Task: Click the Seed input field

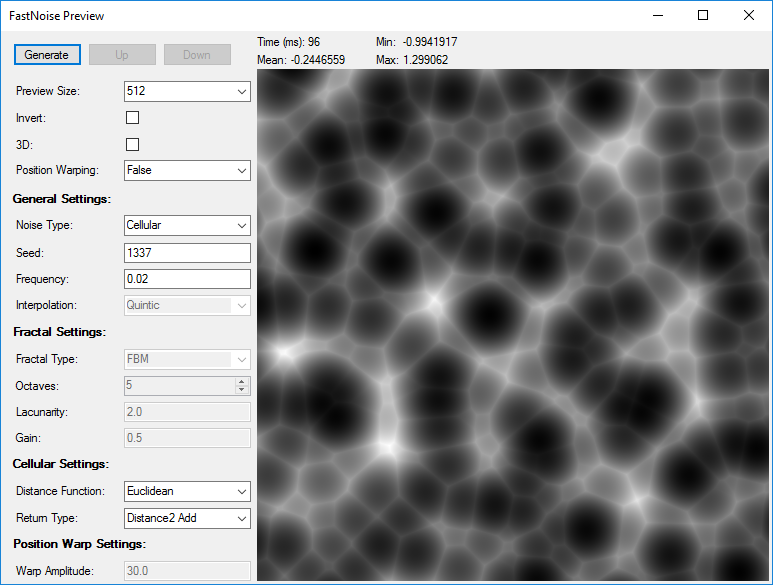Action: tap(187, 253)
